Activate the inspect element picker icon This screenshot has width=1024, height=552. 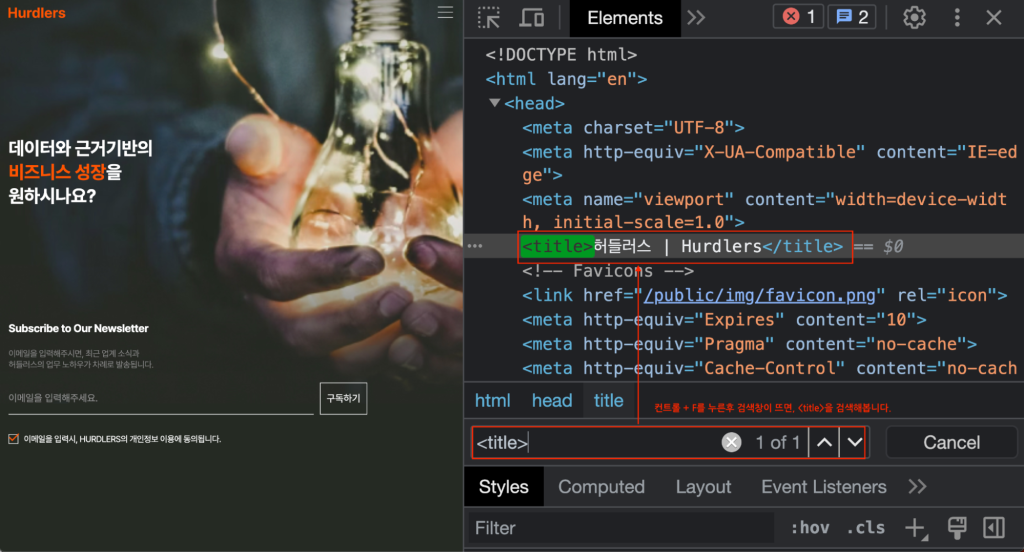488,18
